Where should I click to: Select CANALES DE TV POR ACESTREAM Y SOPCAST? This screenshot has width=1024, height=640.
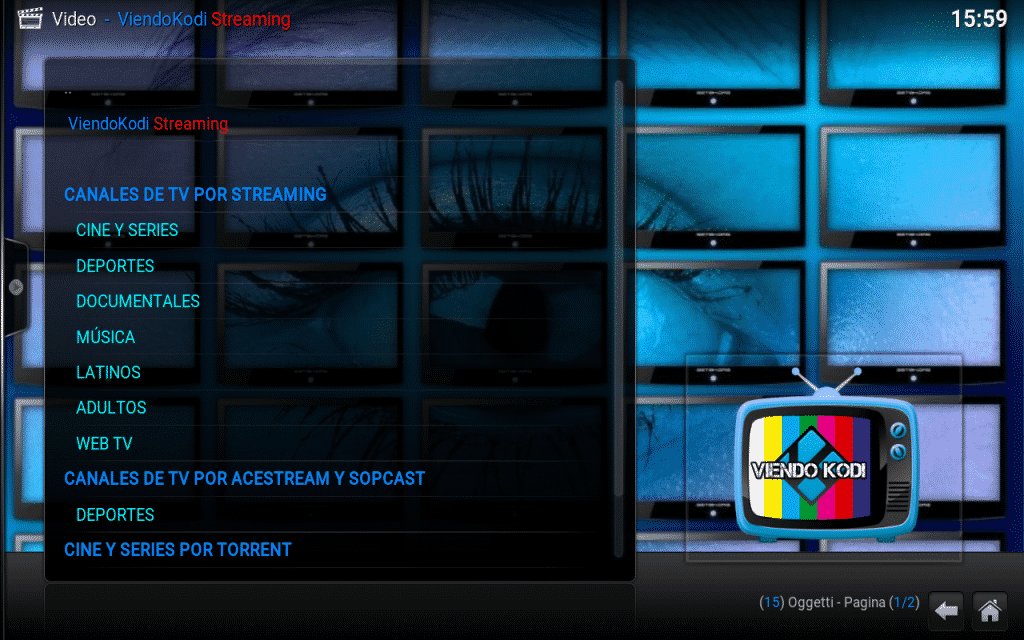[x=245, y=479]
